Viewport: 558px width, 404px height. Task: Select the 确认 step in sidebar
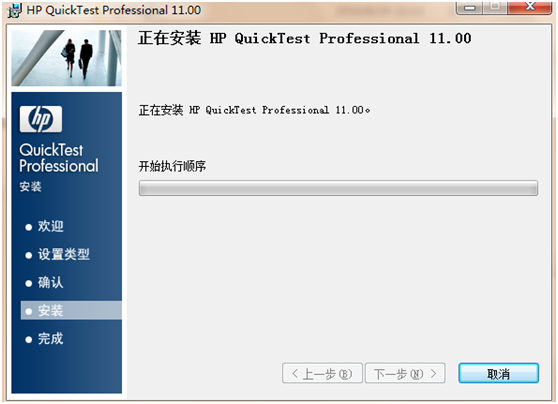tap(45, 283)
